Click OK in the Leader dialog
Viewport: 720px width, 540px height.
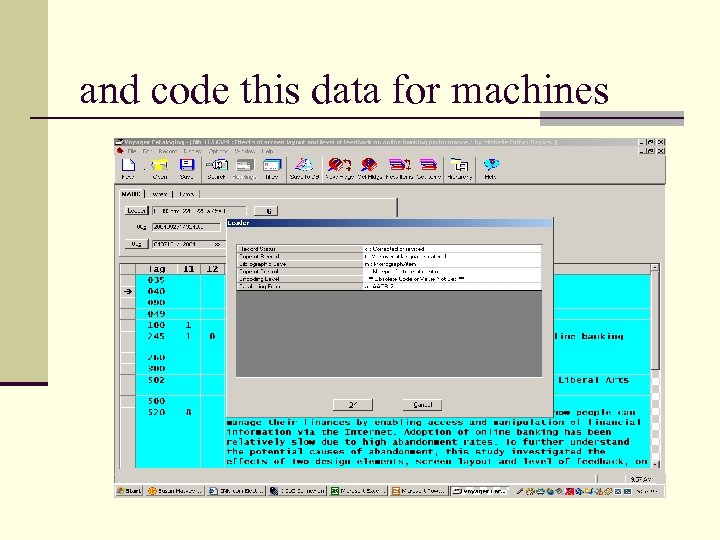pyautogui.click(x=353, y=405)
